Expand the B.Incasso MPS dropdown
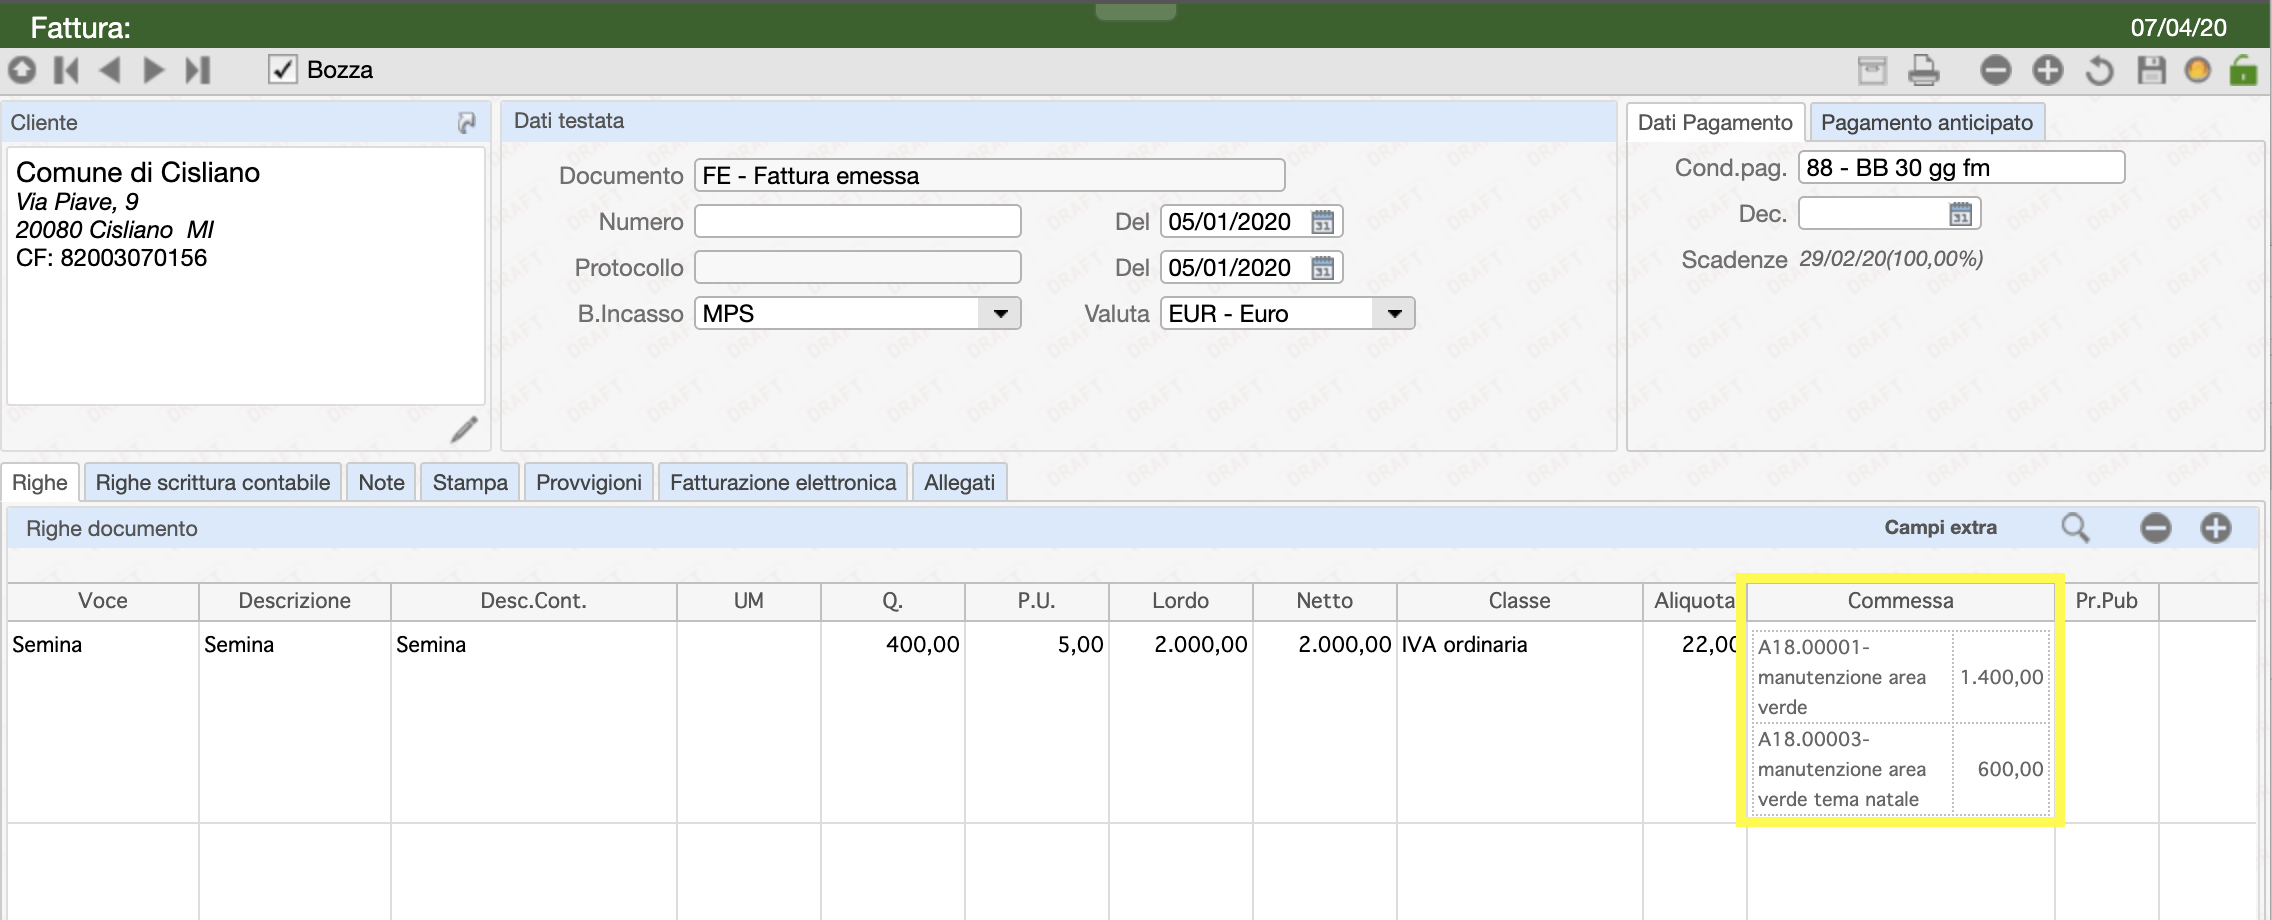The image size is (2272, 920). coord(1000,313)
